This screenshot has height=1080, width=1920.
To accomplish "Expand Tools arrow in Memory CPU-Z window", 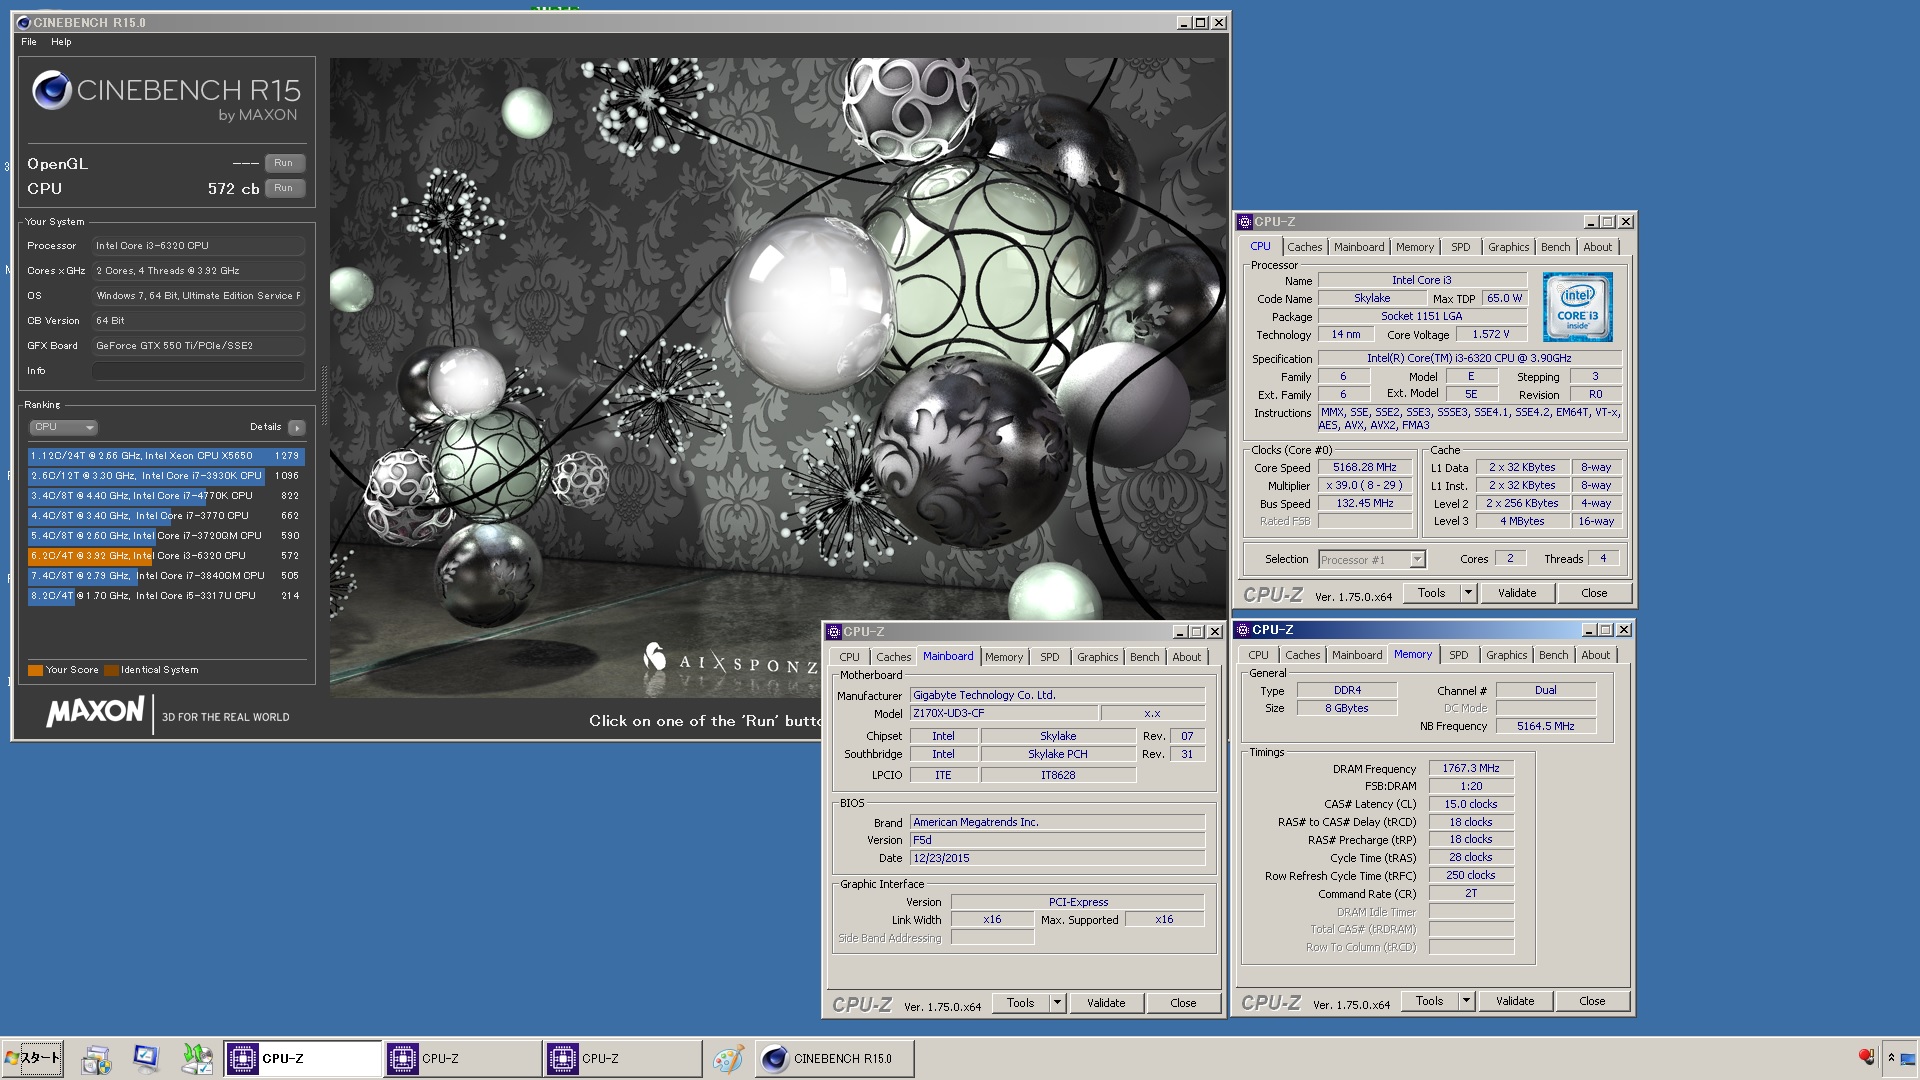I will [x=1466, y=1001].
